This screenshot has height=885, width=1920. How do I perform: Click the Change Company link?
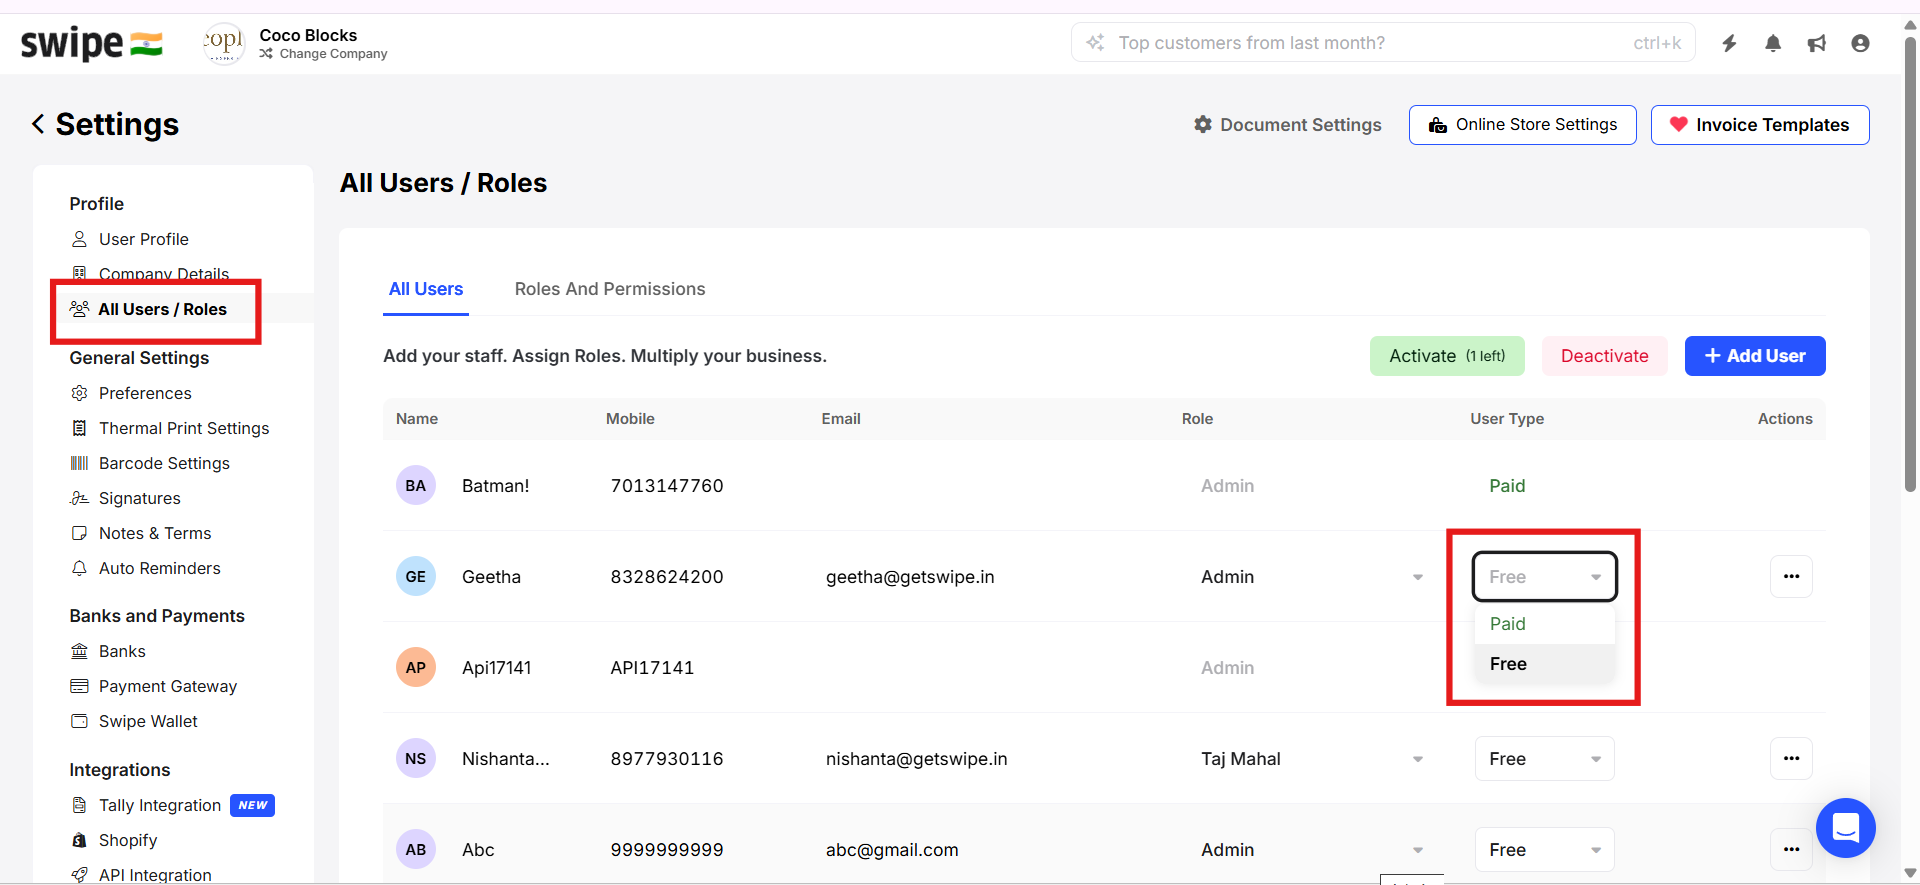[333, 54]
